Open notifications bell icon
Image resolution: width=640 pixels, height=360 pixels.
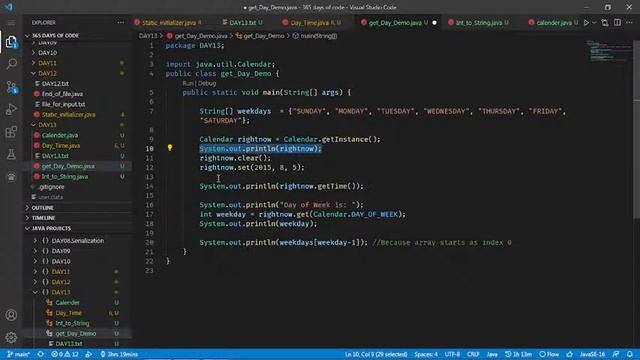tap(630, 354)
